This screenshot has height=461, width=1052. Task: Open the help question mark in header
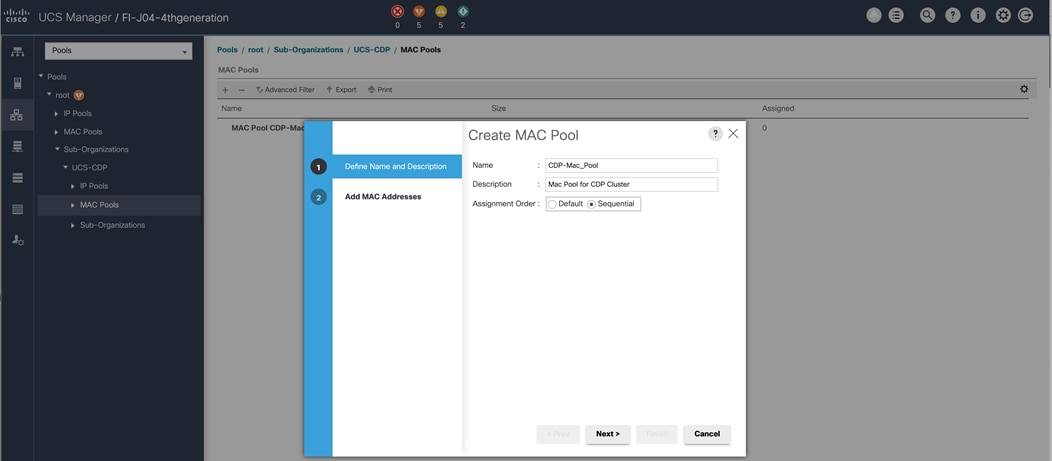[x=953, y=15]
